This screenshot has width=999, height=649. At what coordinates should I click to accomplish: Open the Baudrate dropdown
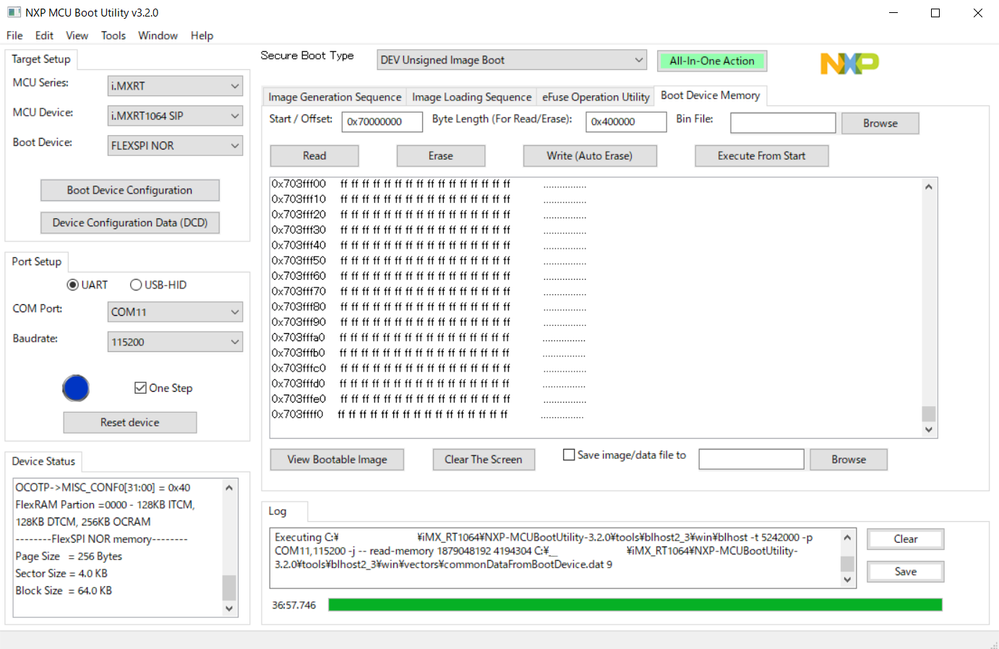(175, 341)
